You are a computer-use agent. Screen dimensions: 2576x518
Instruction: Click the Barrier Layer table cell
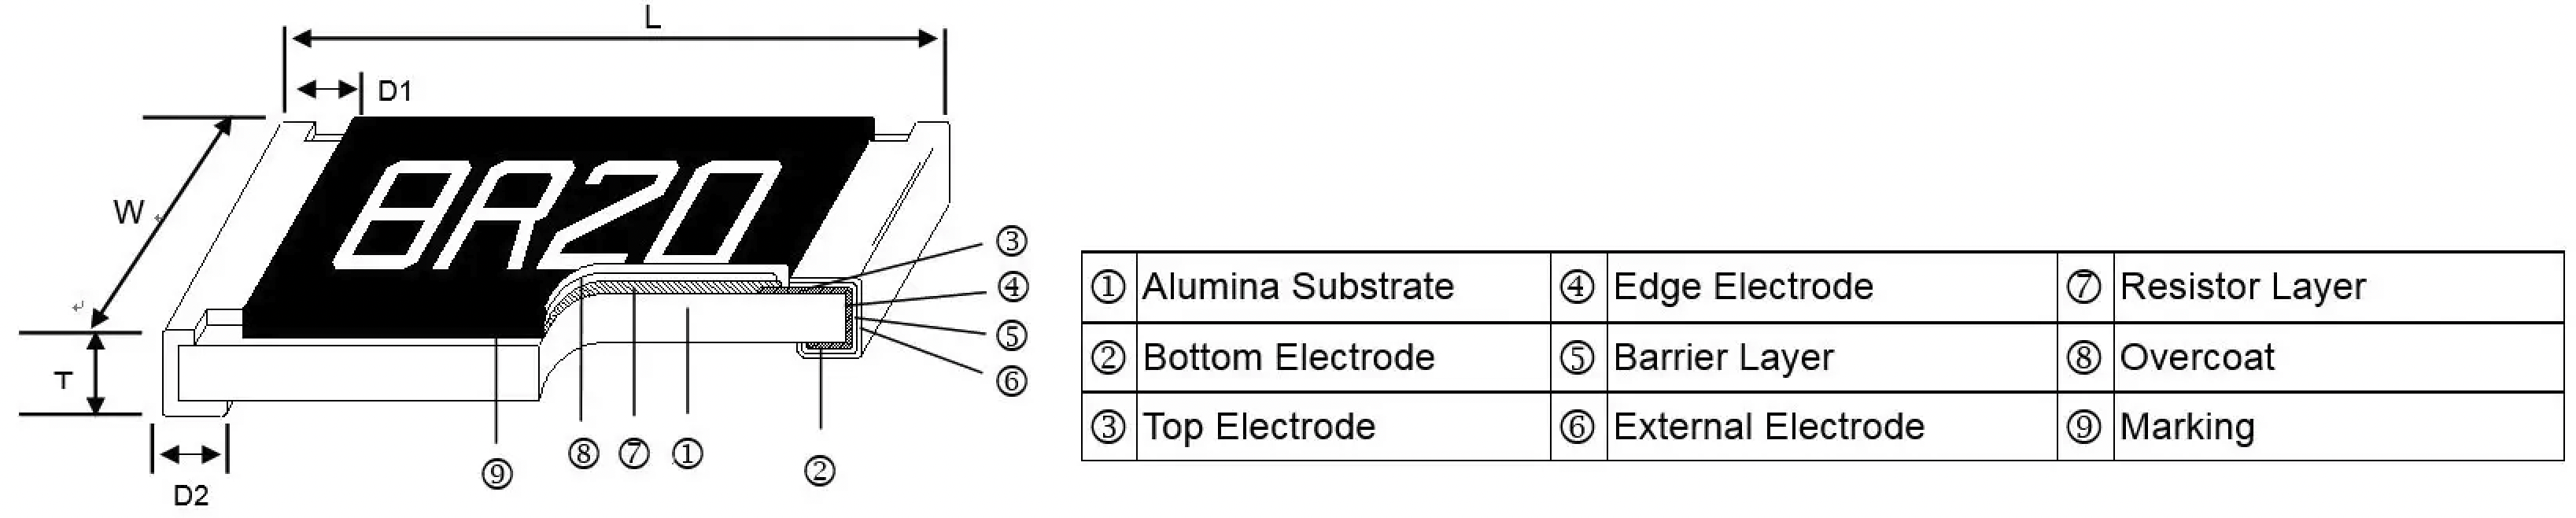pyautogui.click(x=1723, y=357)
